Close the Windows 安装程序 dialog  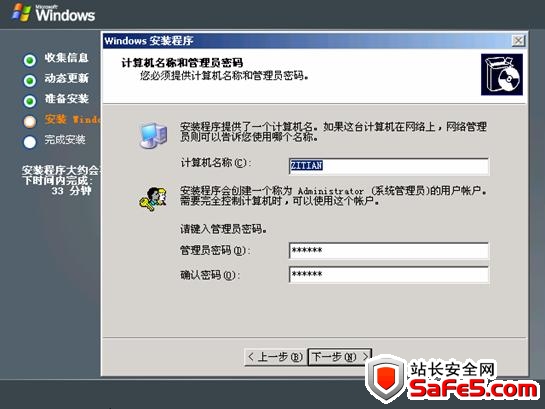coord(518,41)
